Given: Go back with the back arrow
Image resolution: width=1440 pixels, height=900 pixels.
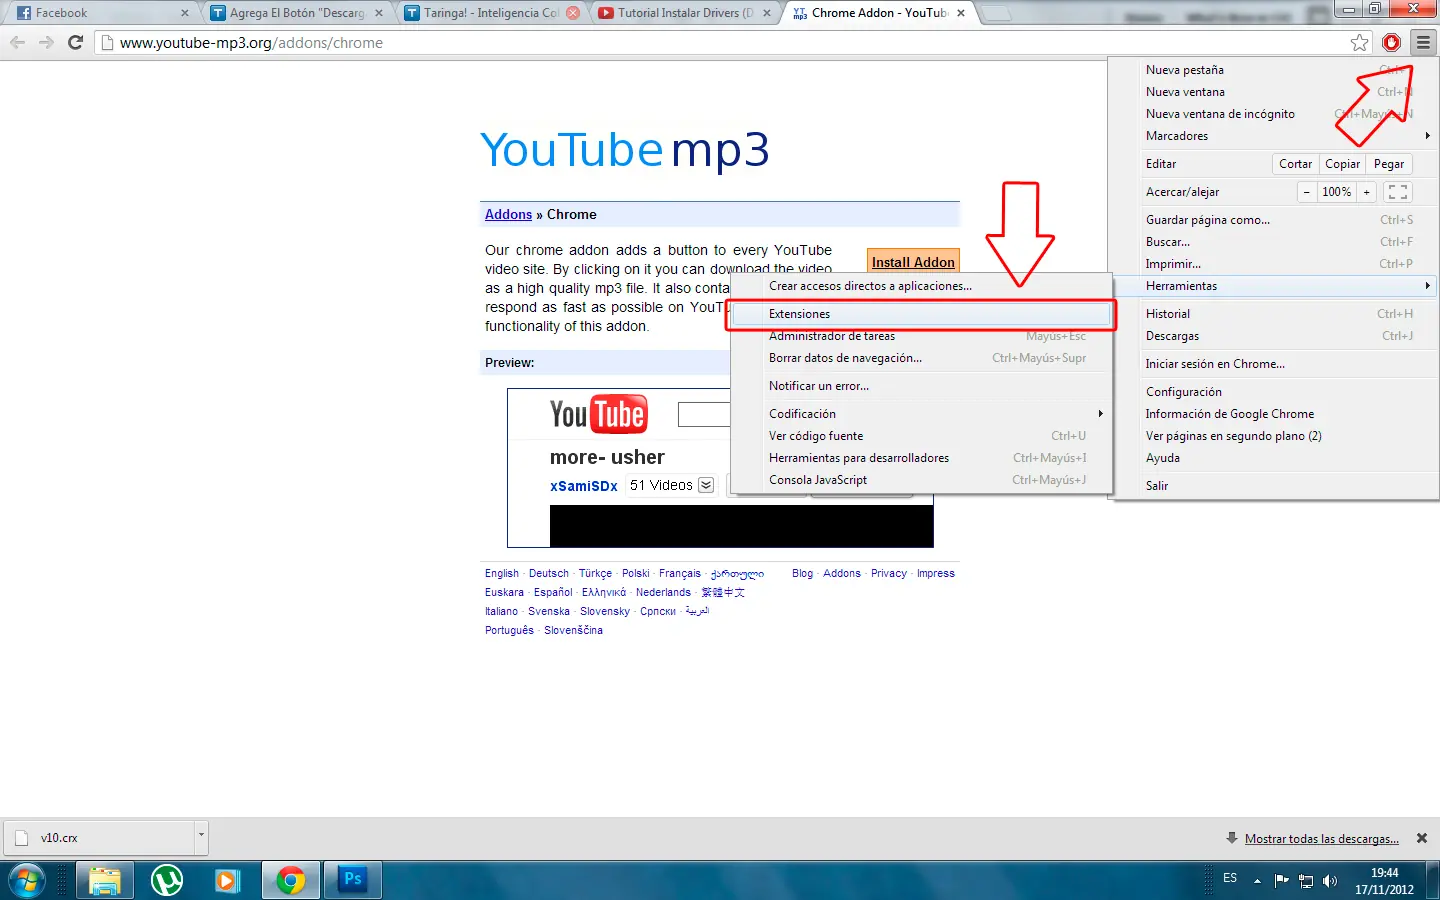Looking at the screenshot, I should click(17, 42).
